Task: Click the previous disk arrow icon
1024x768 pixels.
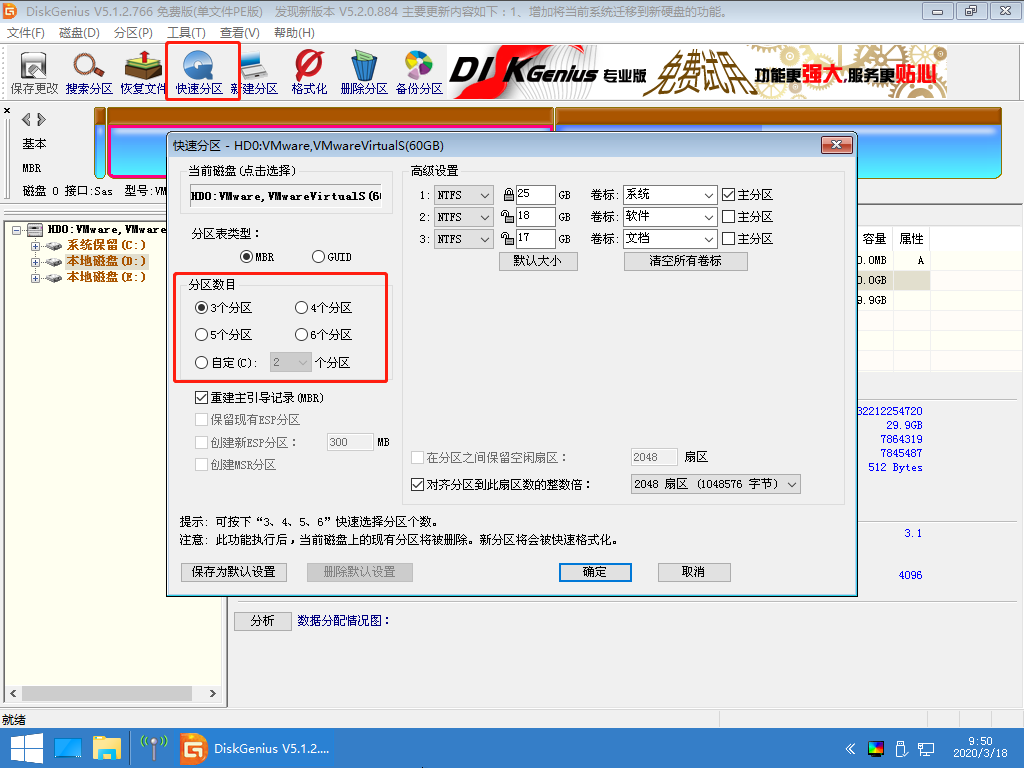Action: (26, 120)
